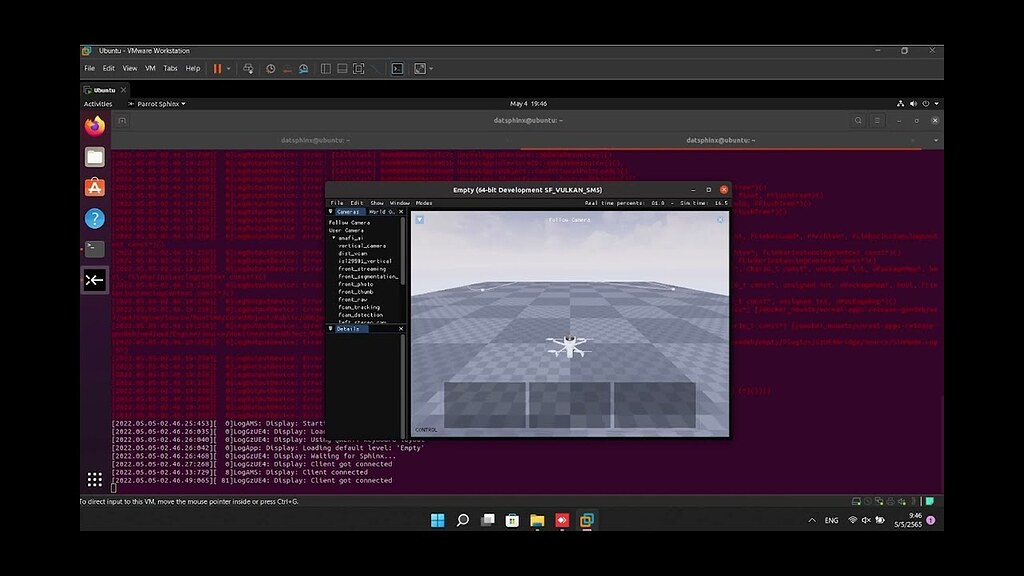Expand the suspend button's dropdown arrow
This screenshot has height=576, width=1024.
tap(229, 68)
